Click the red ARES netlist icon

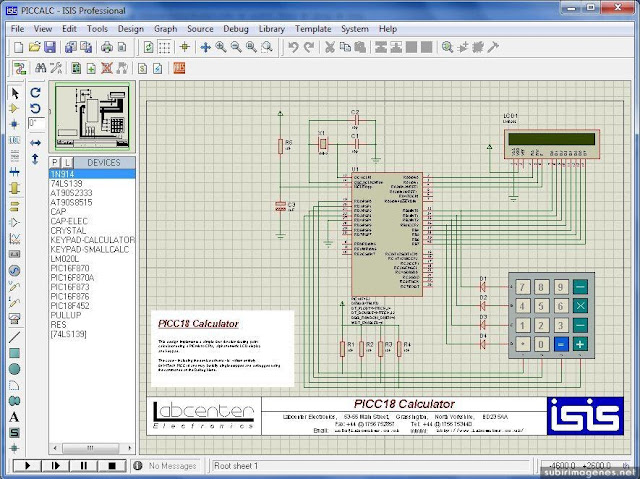point(179,68)
